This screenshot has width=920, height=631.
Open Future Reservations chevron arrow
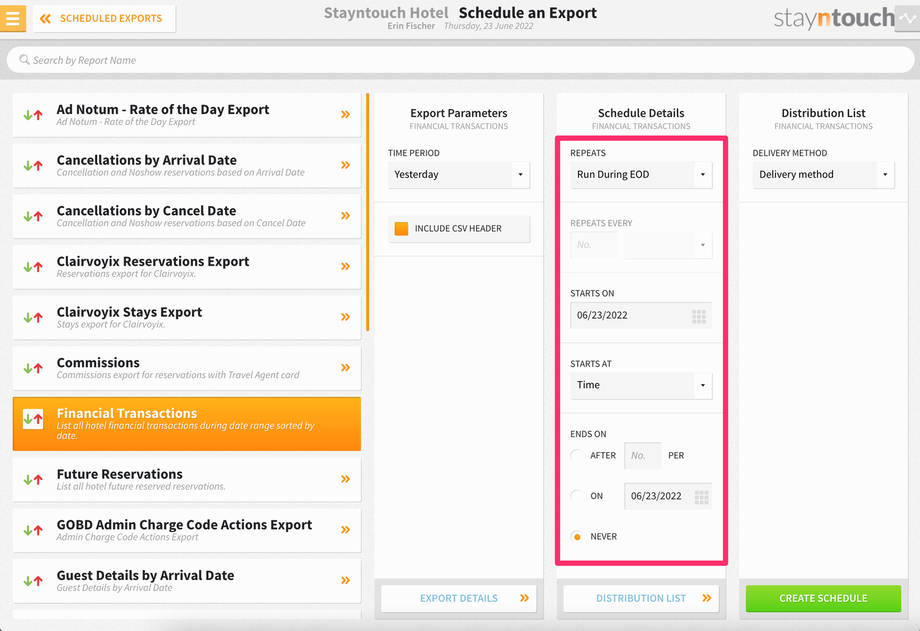coord(346,479)
